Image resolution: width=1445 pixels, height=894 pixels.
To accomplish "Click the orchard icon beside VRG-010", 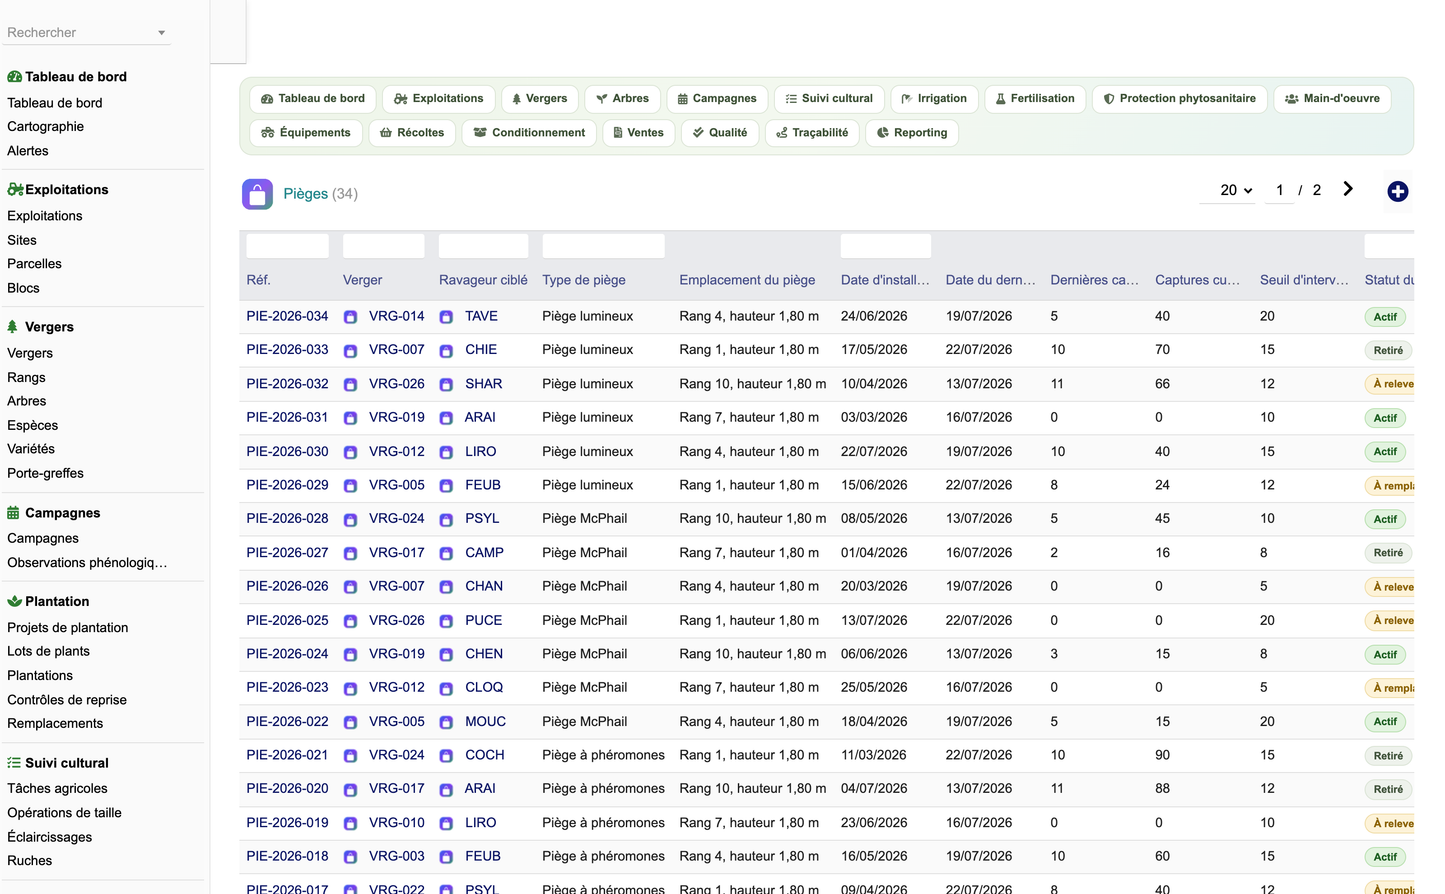I will coord(350,824).
